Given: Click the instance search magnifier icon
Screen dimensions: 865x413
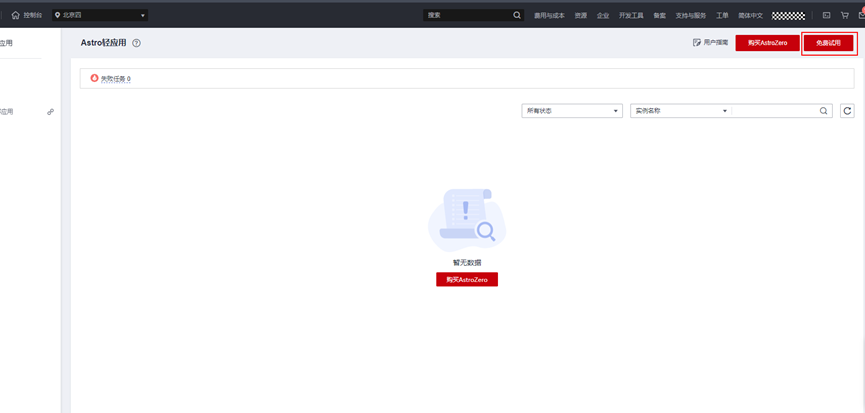Looking at the screenshot, I should tap(823, 111).
